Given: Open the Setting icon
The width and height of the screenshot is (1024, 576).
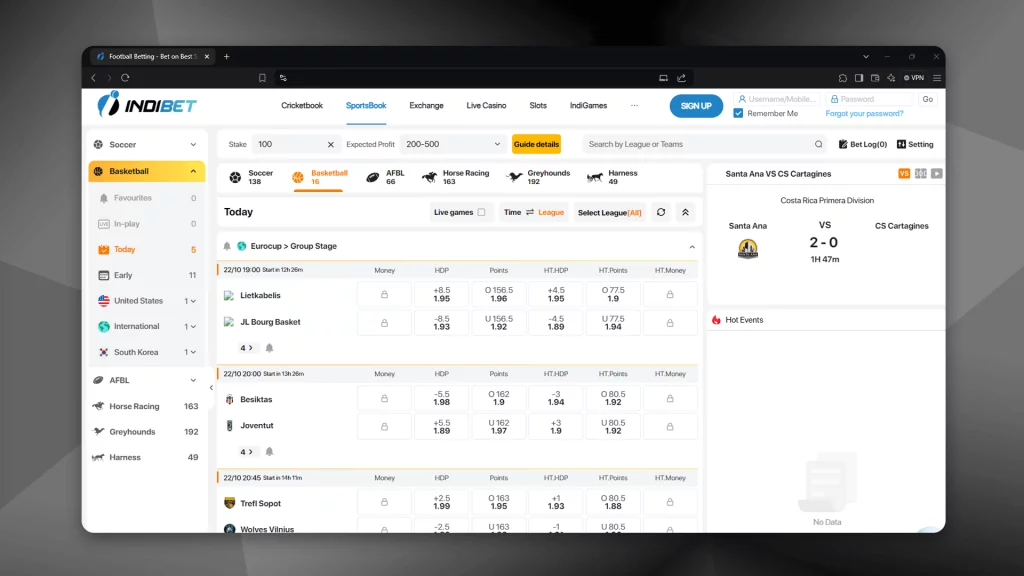Looking at the screenshot, I should 901,144.
